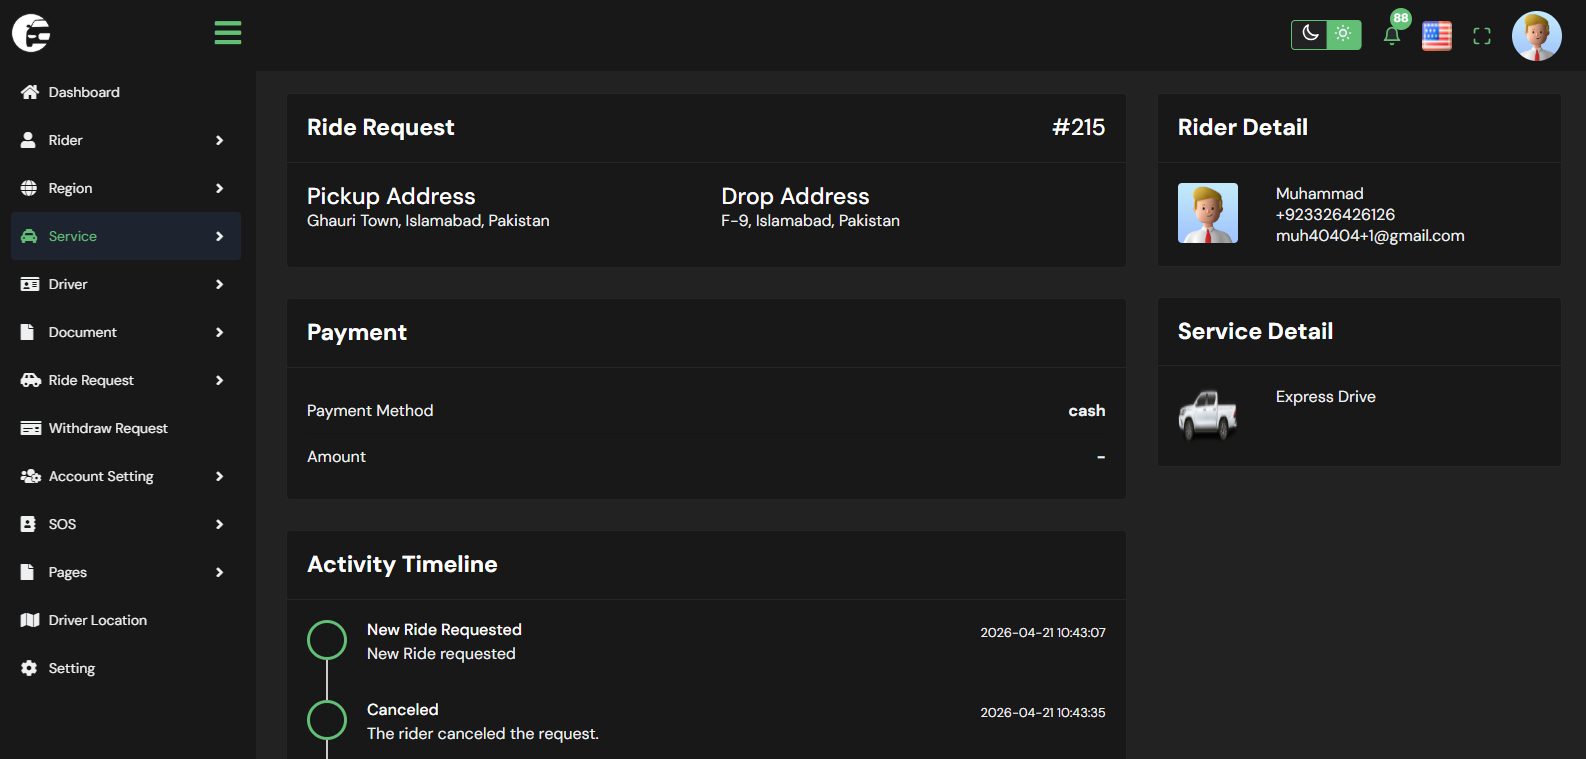
Task: Expand the Service submenu chevron
Action: [219, 236]
